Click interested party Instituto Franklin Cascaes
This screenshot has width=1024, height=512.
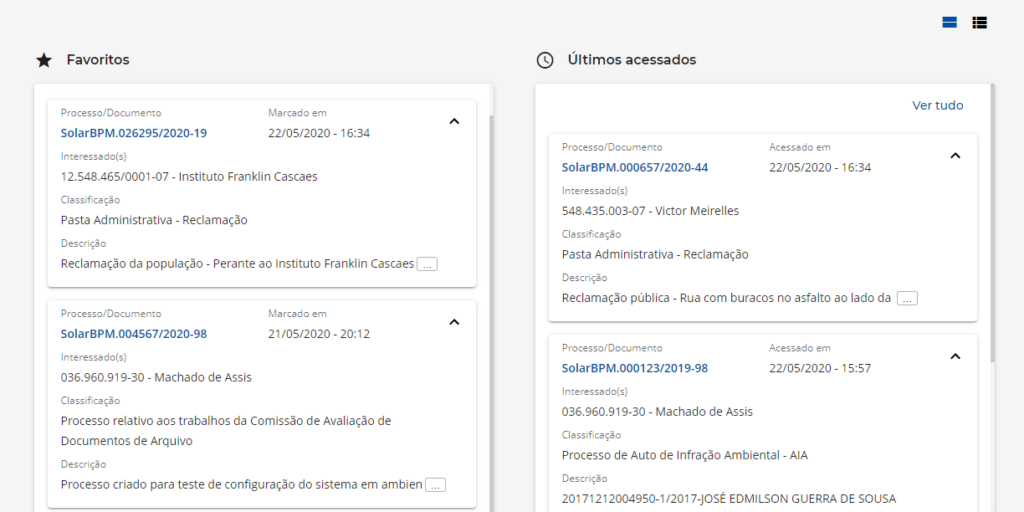(x=189, y=177)
